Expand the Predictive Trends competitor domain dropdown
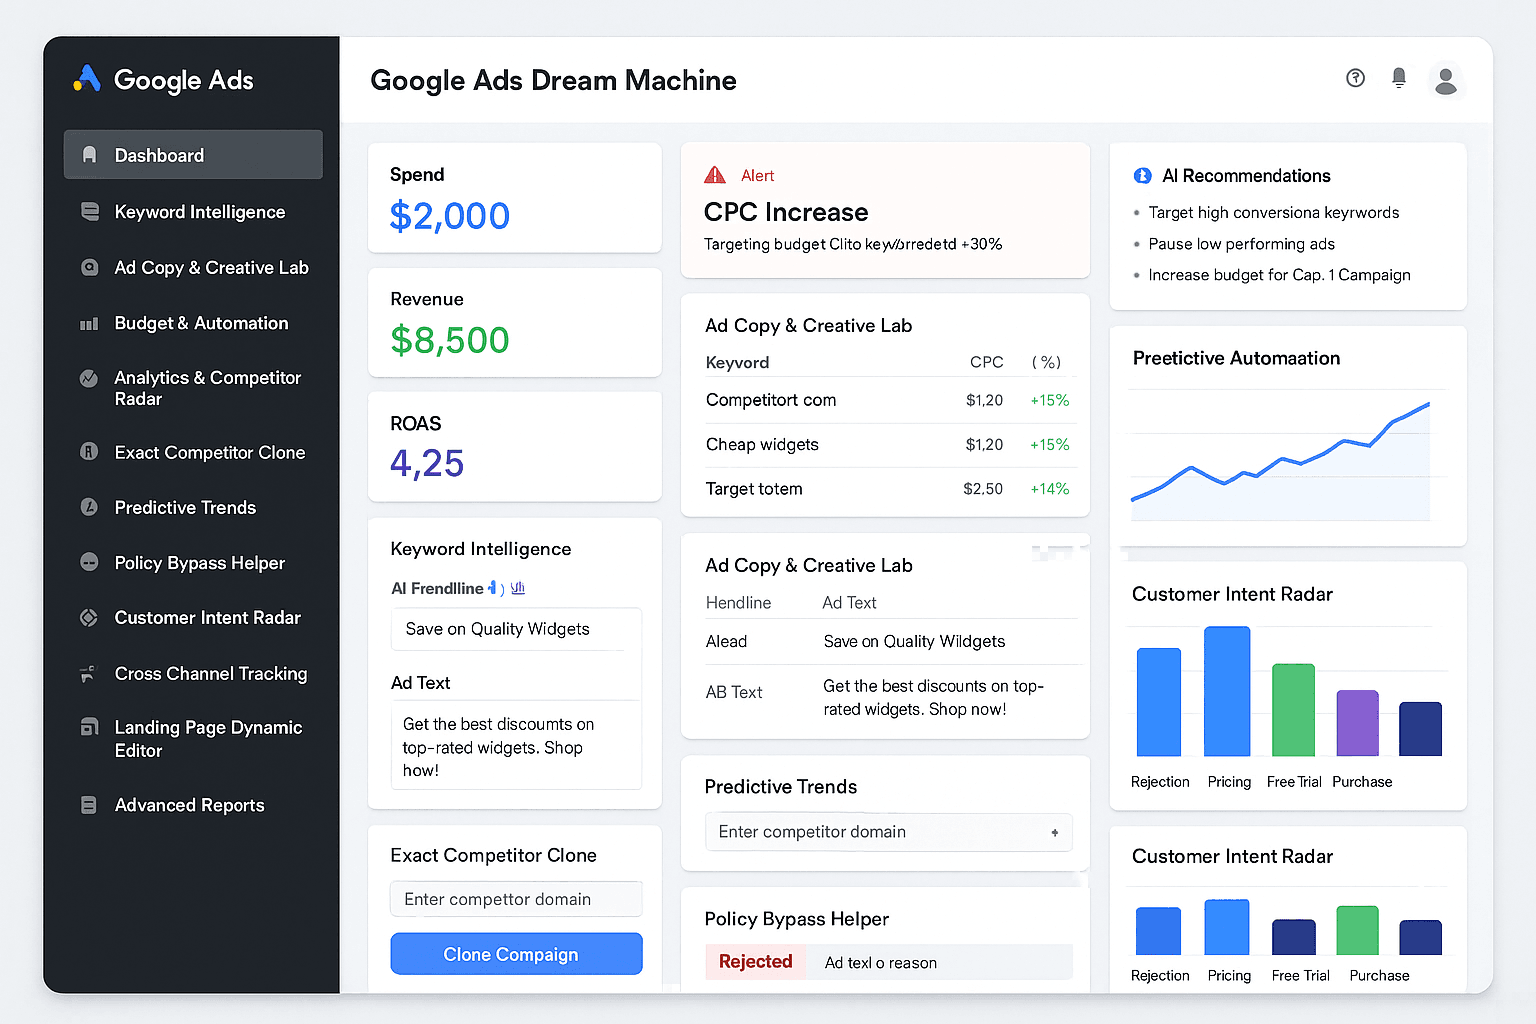1536x1024 pixels. (x=1054, y=832)
